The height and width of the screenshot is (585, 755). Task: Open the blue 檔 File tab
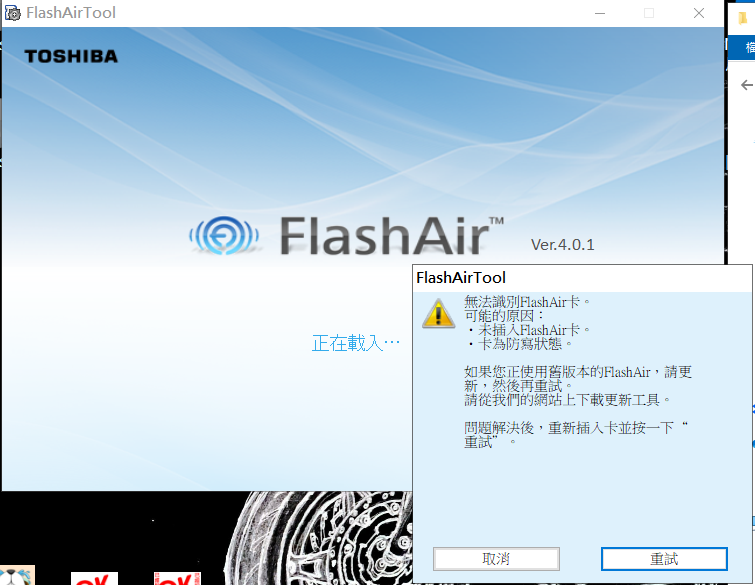[749, 47]
